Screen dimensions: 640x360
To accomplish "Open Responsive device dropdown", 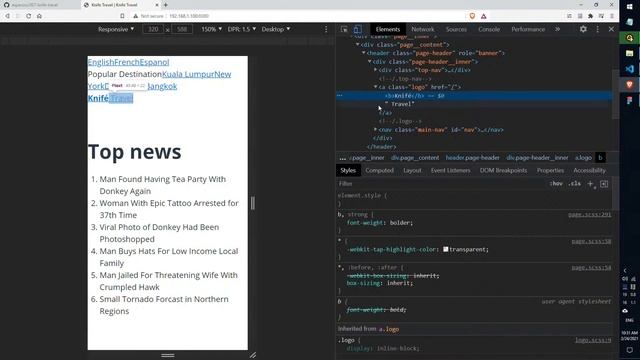I will (116, 29).
